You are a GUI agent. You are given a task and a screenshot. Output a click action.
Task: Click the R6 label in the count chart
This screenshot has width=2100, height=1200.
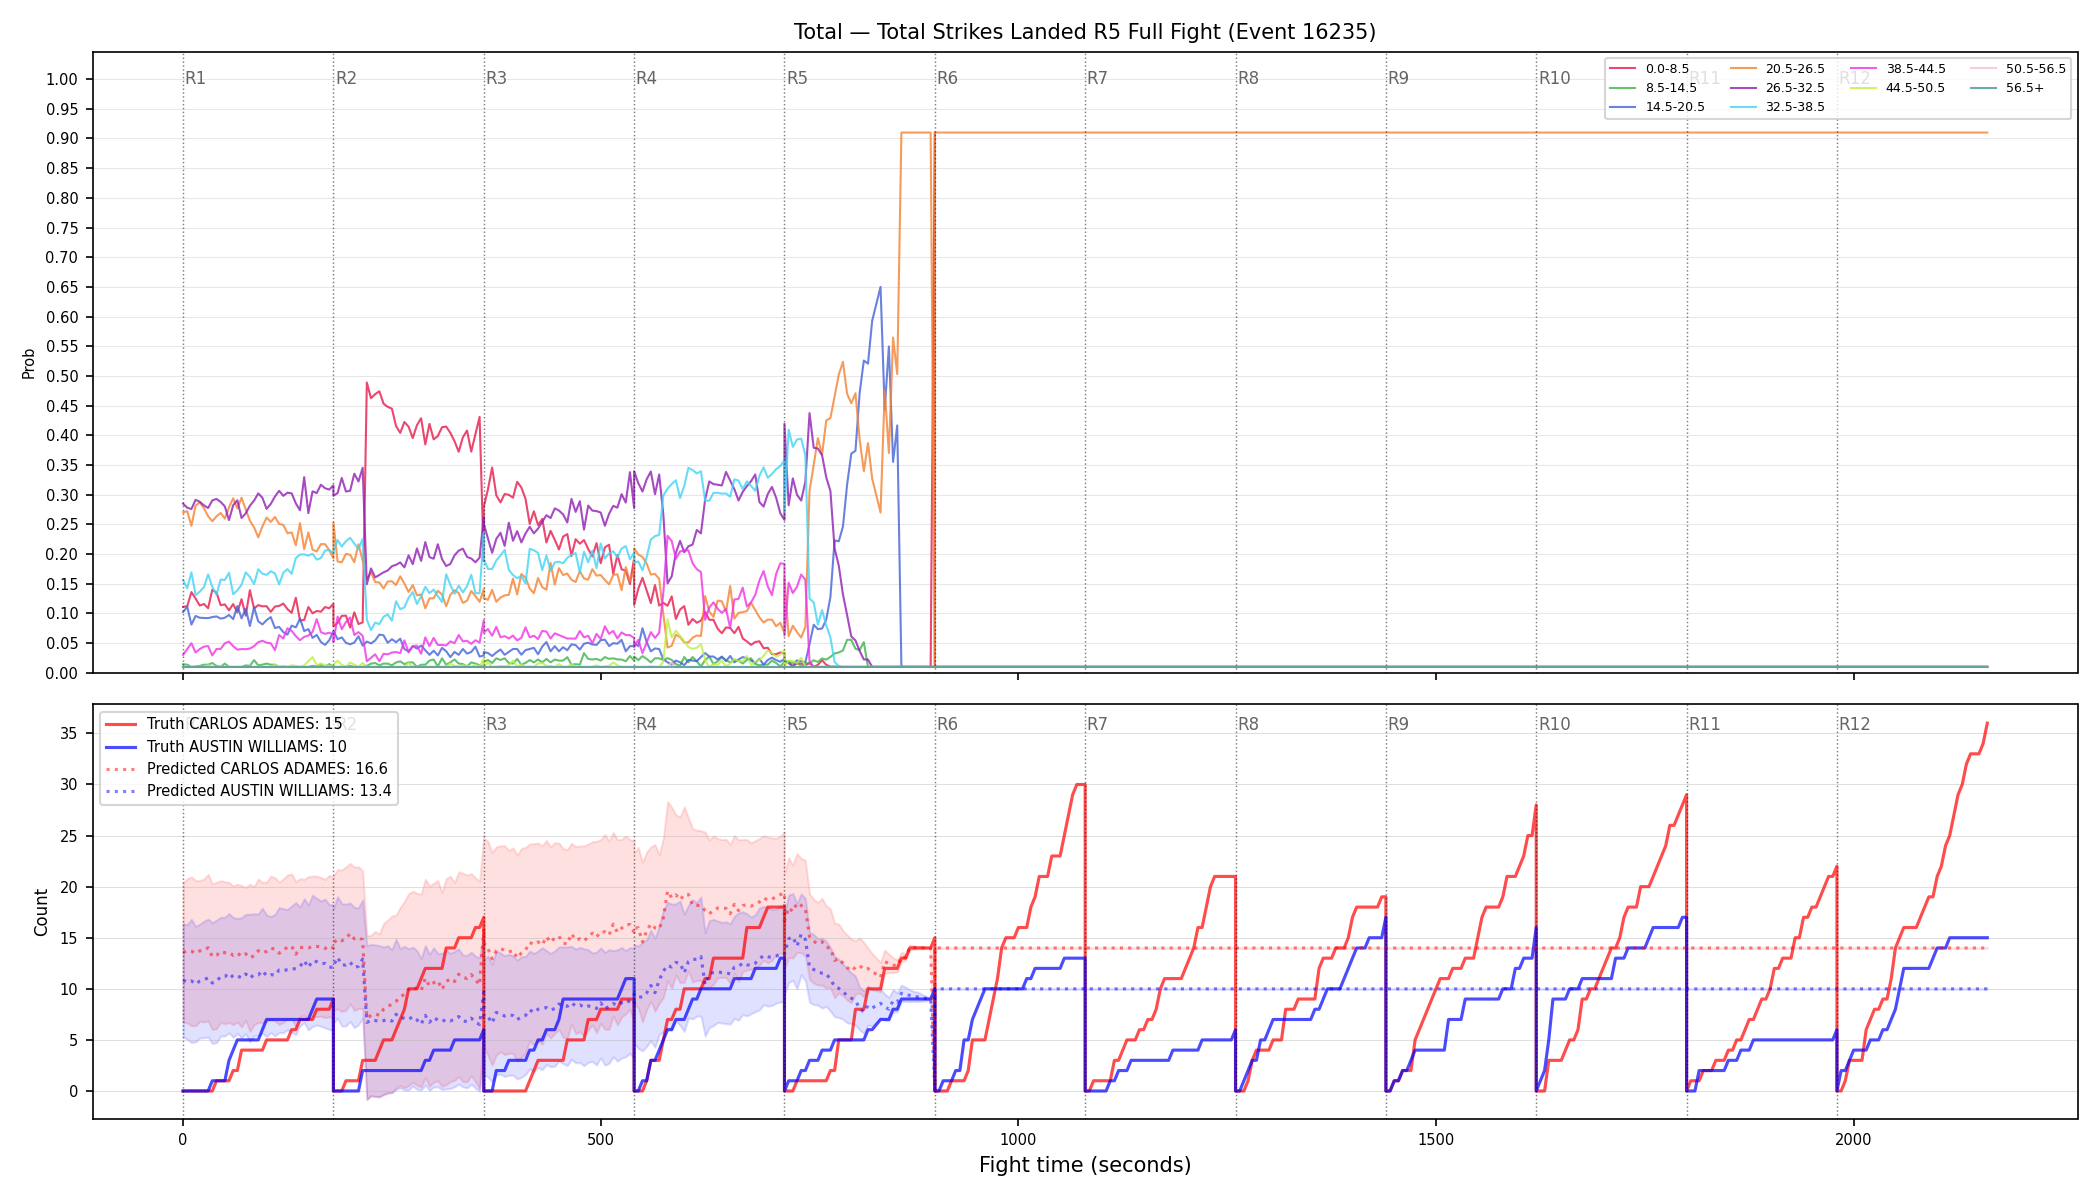(x=947, y=724)
